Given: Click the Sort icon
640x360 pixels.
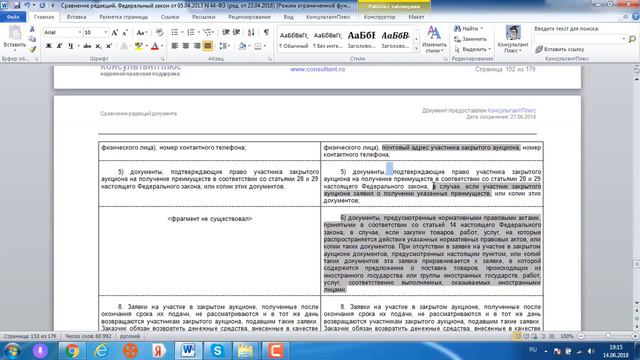Looking at the screenshot, I should [251, 32].
